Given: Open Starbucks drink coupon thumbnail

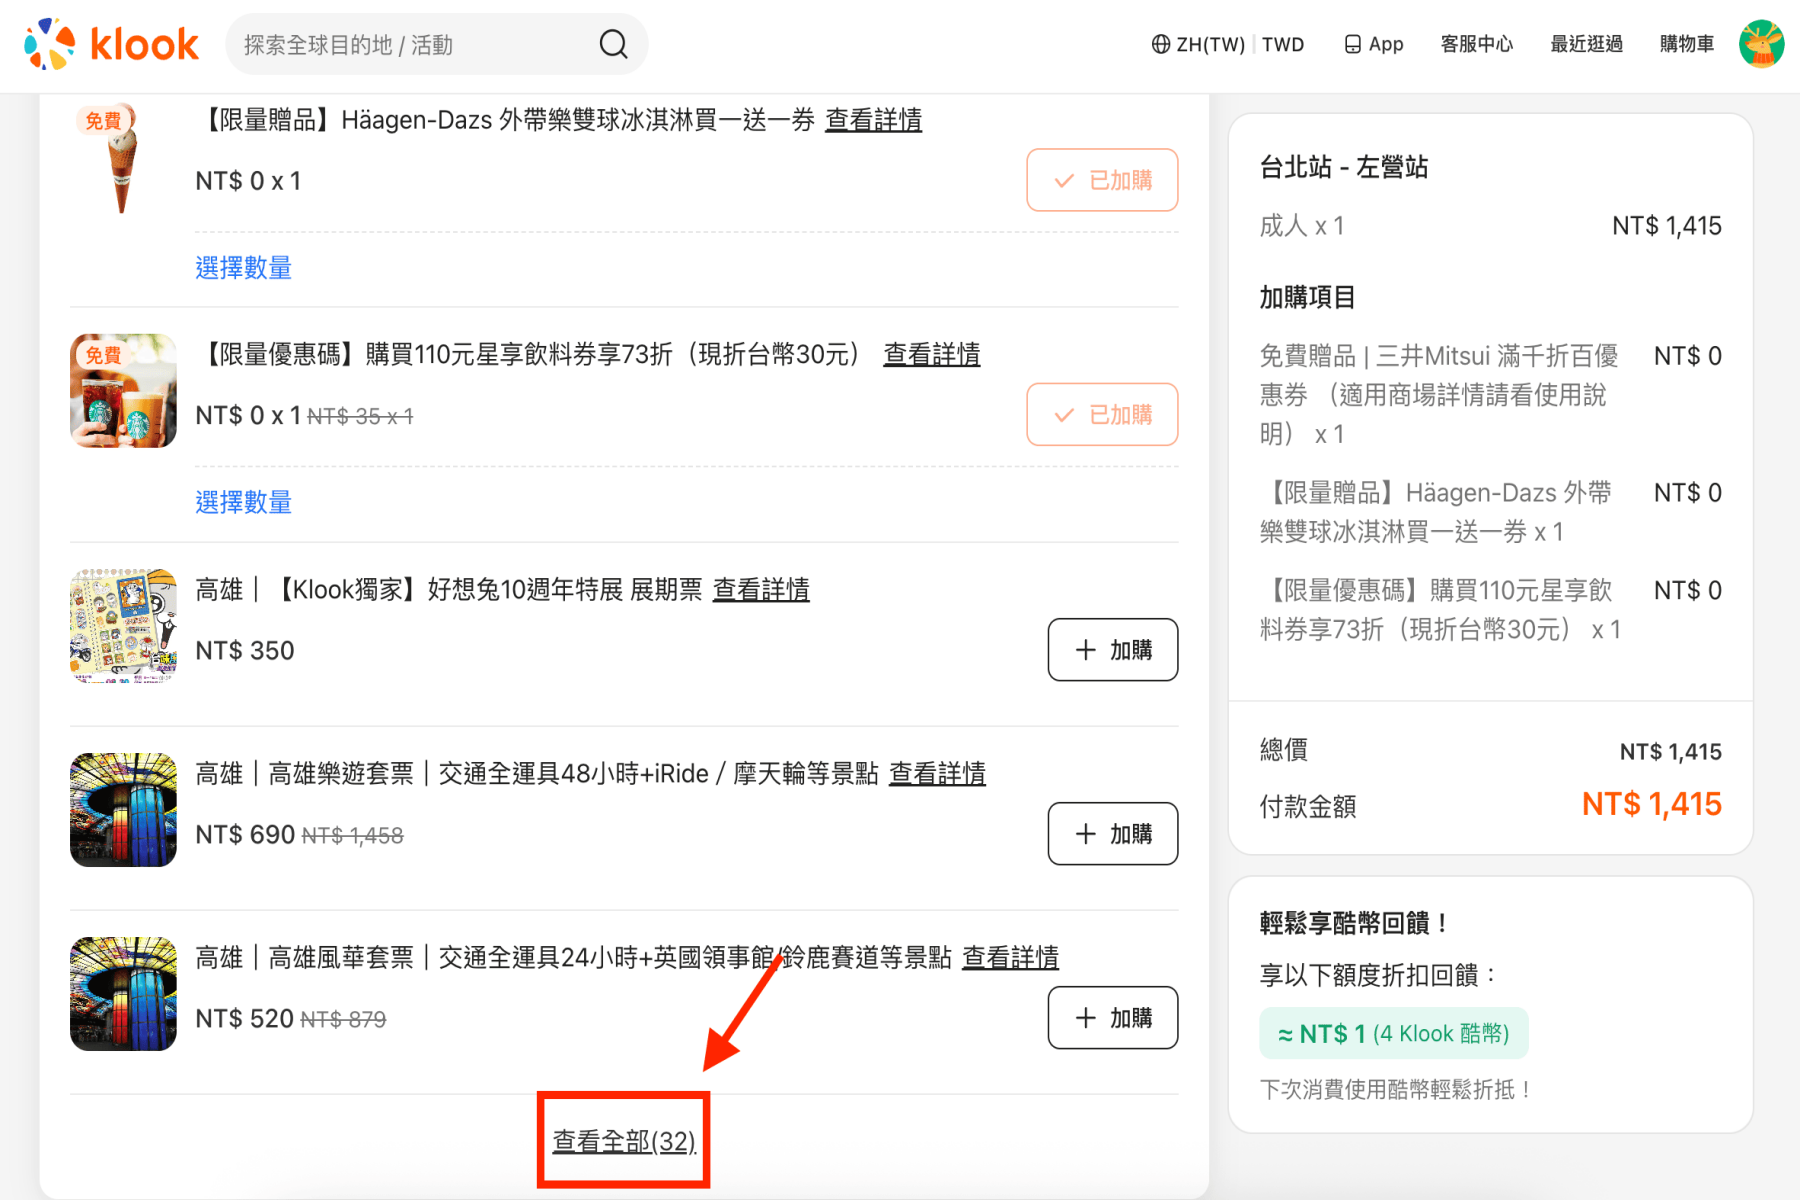Looking at the screenshot, I should point(123,391).
